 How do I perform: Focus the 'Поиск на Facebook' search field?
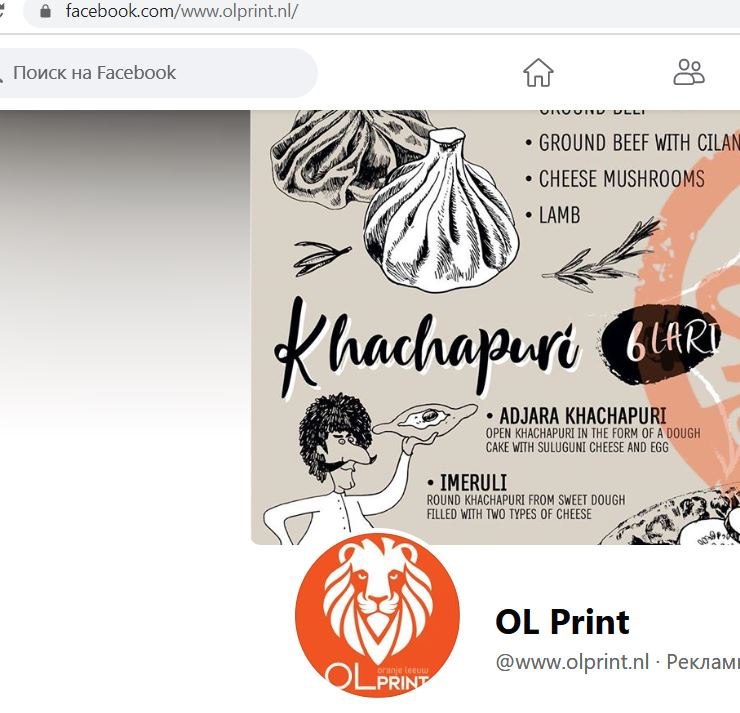[158, 73]
